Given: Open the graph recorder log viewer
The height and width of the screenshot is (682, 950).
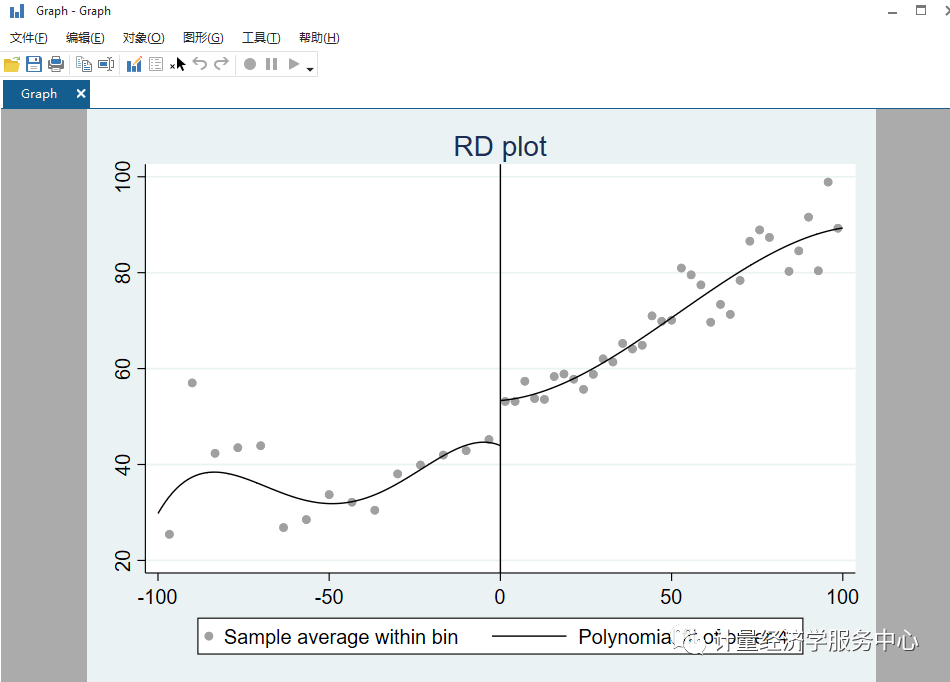Looking at the screenshot, I should [156, 63].
